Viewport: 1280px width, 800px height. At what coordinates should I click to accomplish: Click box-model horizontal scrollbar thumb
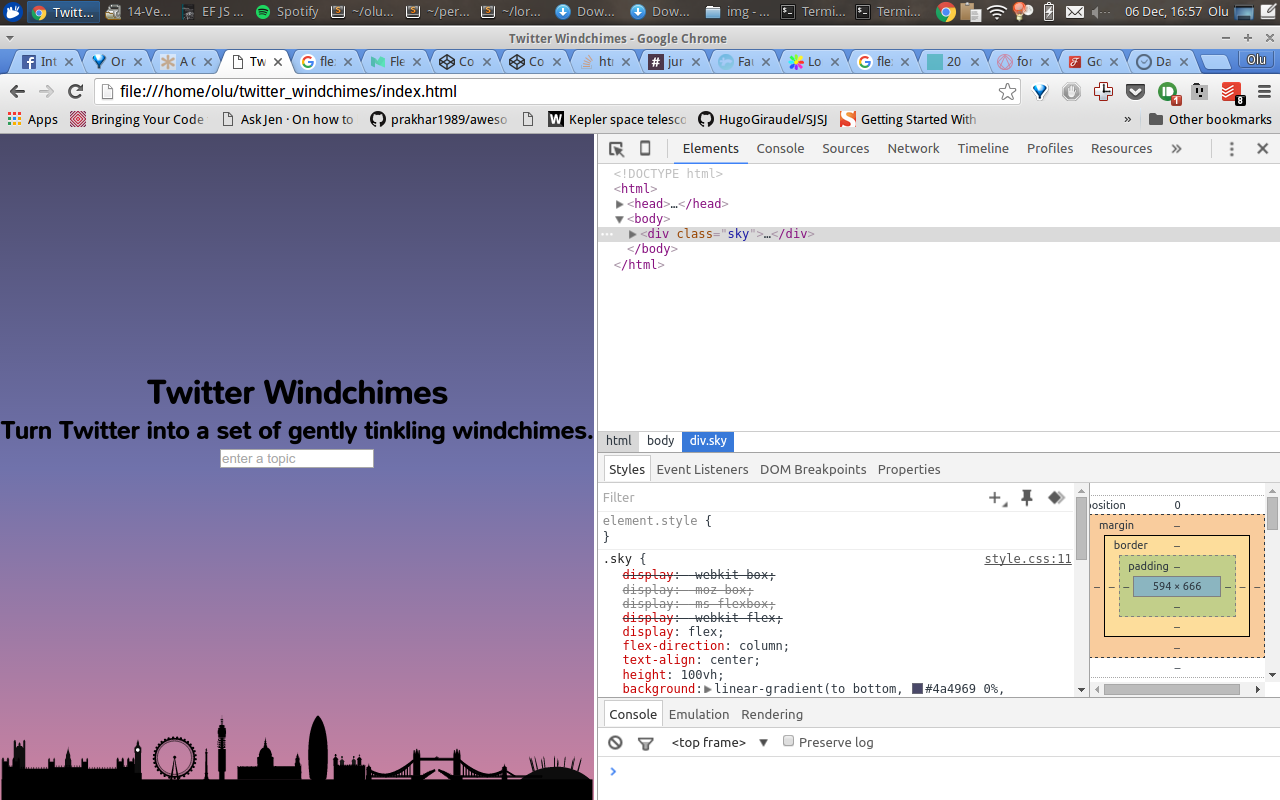[x=1172, y=689]
